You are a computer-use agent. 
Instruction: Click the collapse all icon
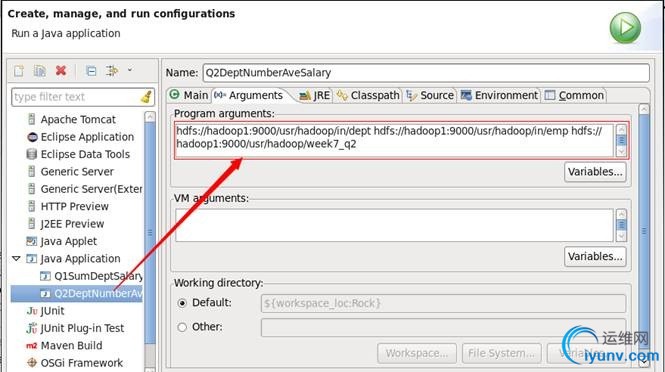[91, 71]
